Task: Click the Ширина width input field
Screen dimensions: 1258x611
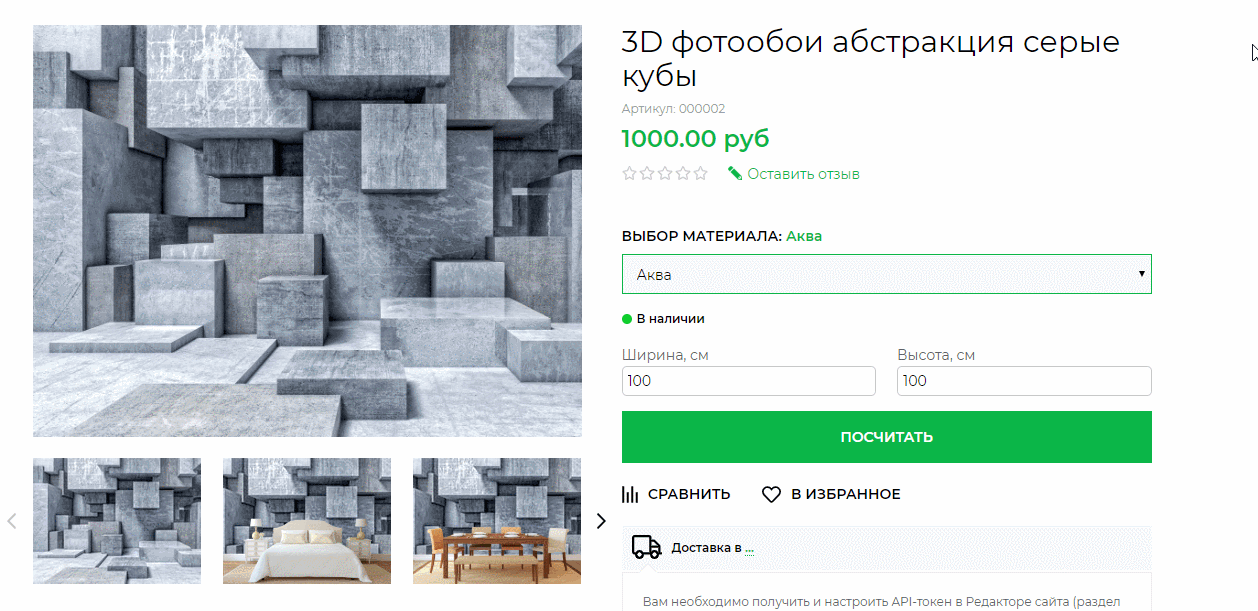Action: pyautogui.click(x=749, y=381)
